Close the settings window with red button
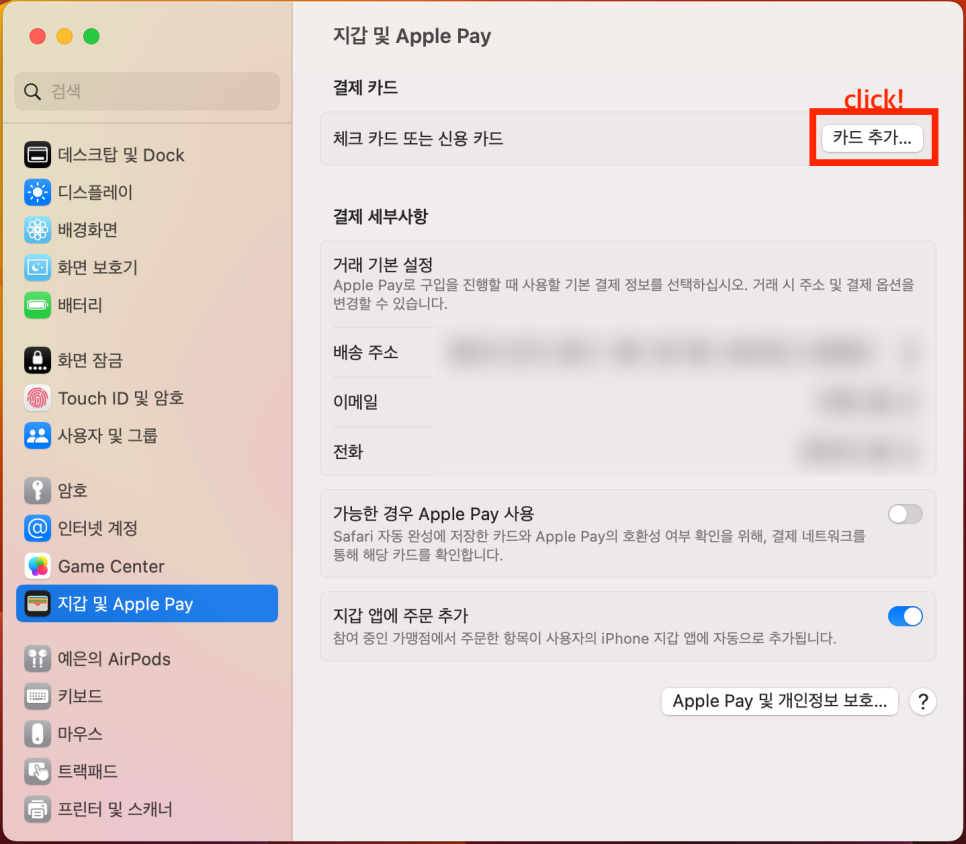The image size is (966, 844). (x=38, y=36)
